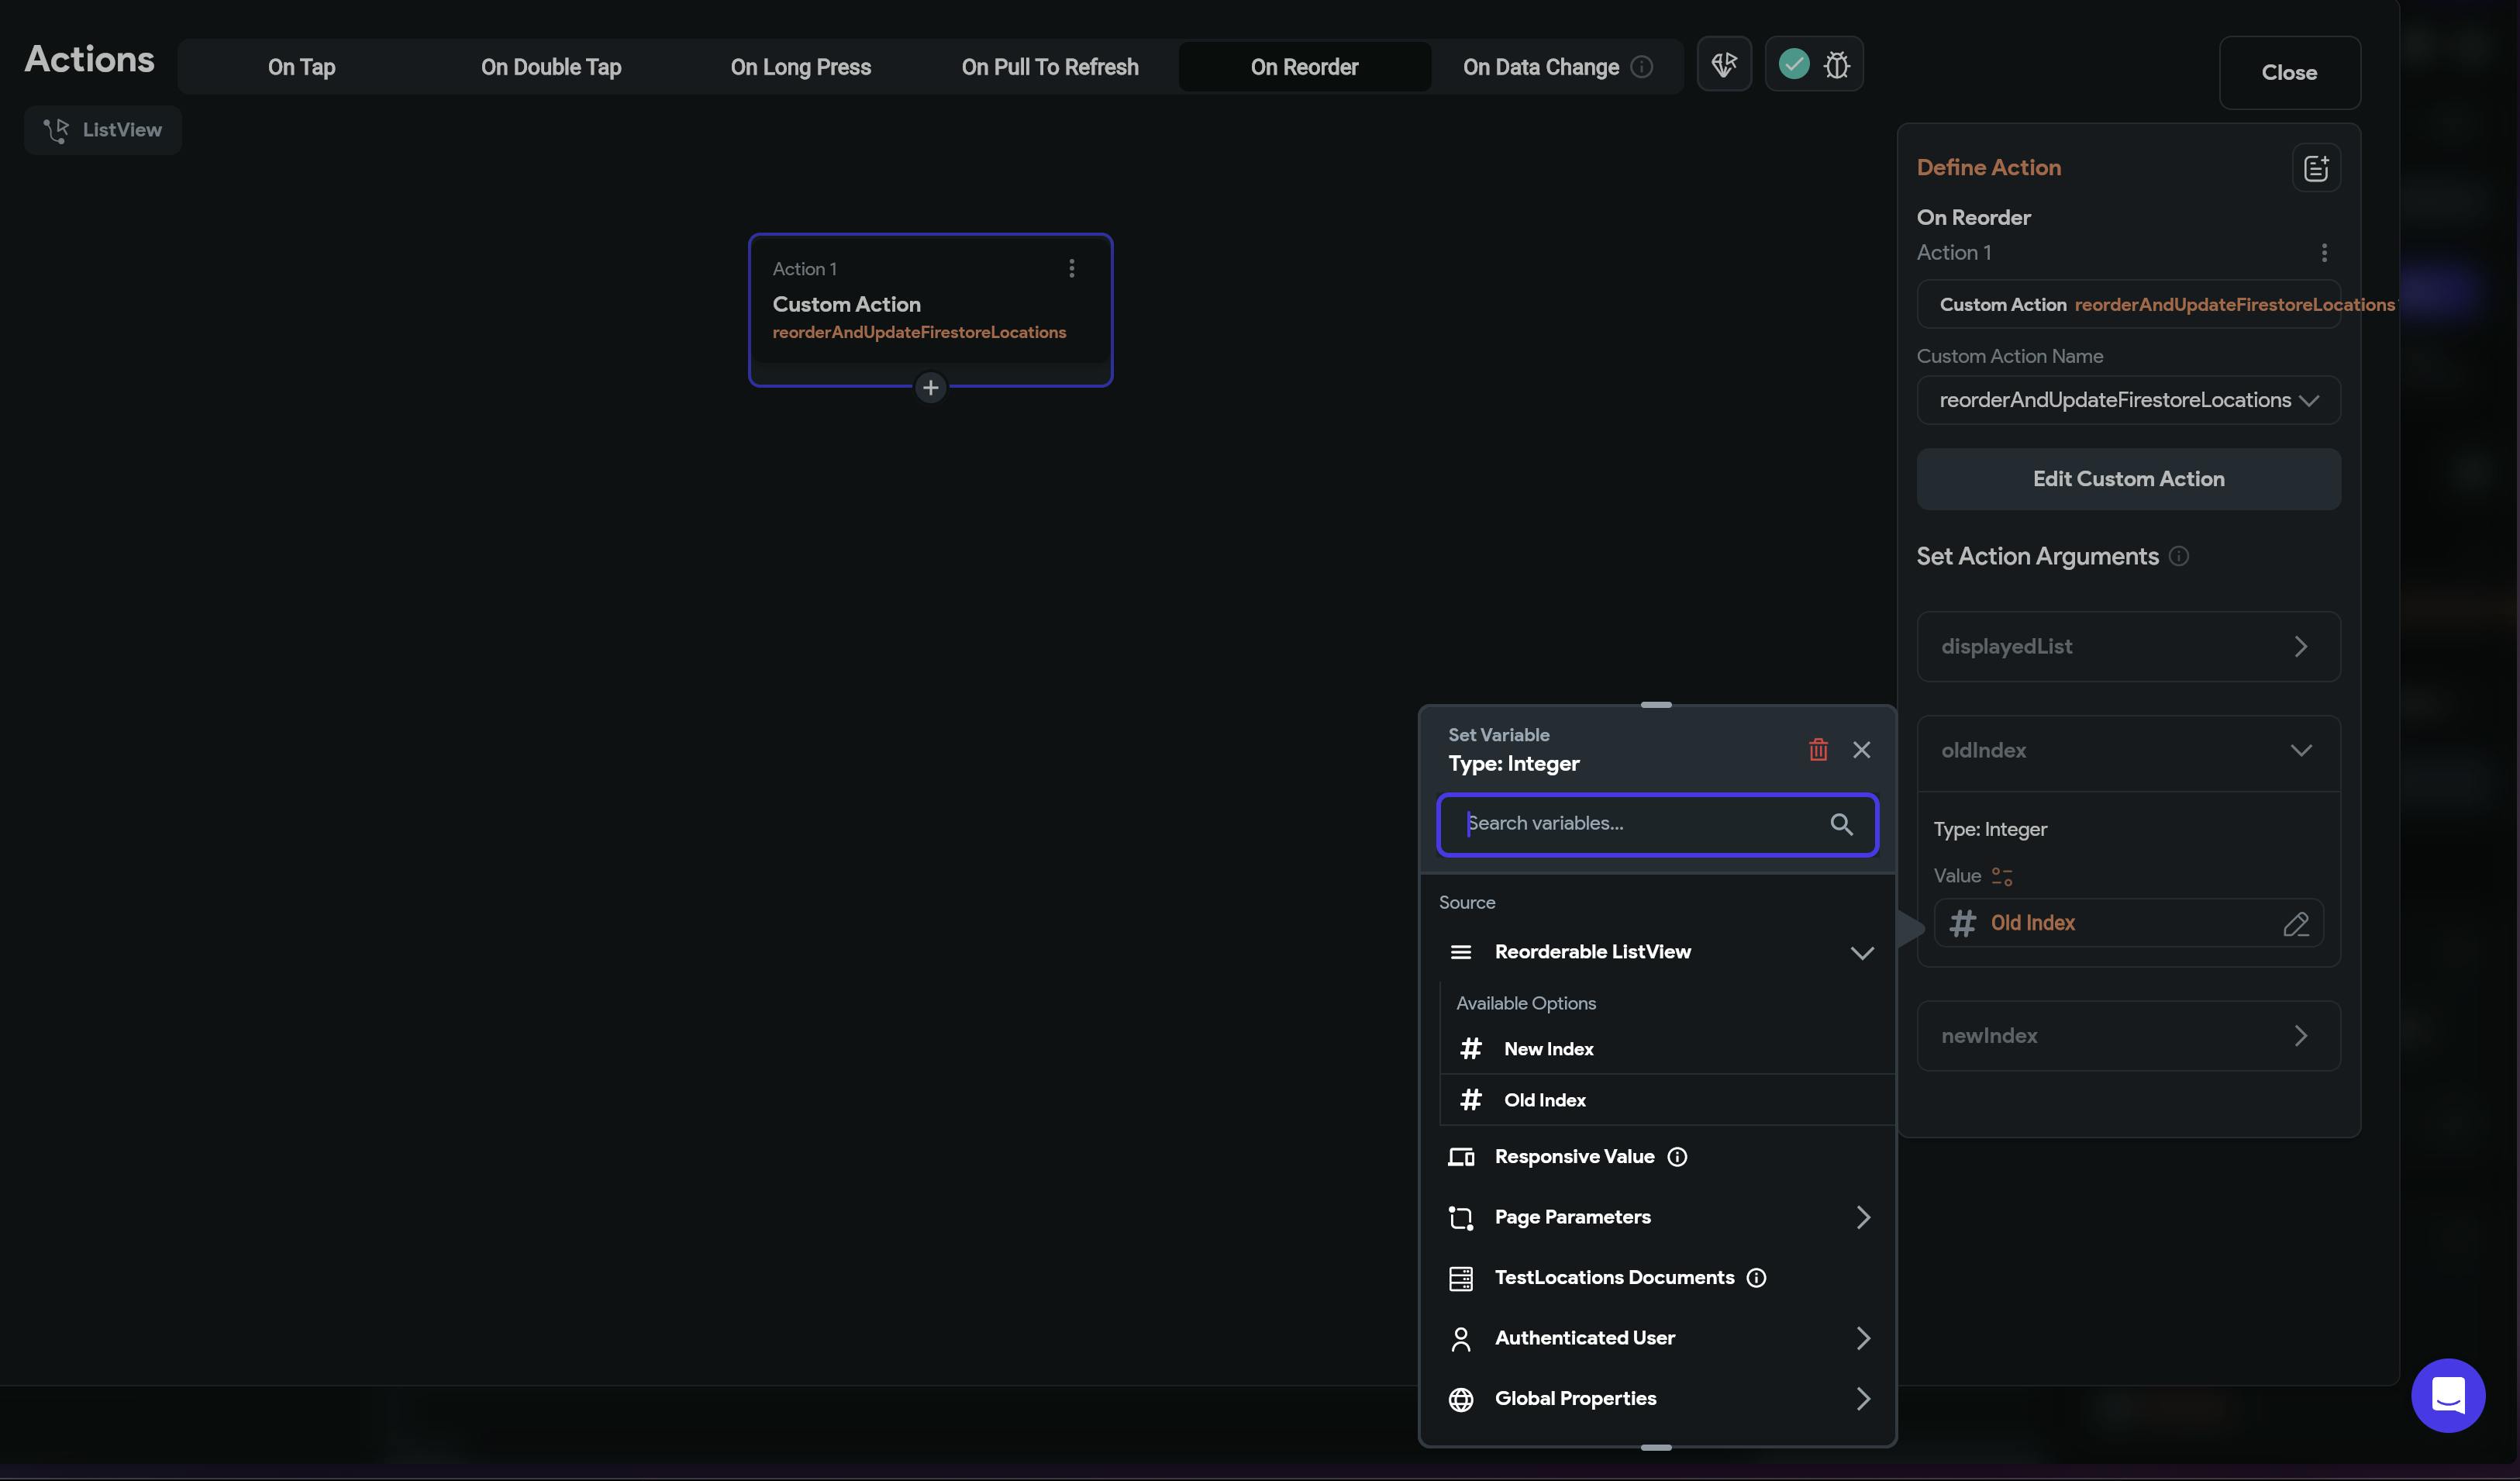Open the three-dot menu on Action 1 card
Image resolution: width=2520 pixels, height=1481 pixels.
click(x=1071, y=268)
